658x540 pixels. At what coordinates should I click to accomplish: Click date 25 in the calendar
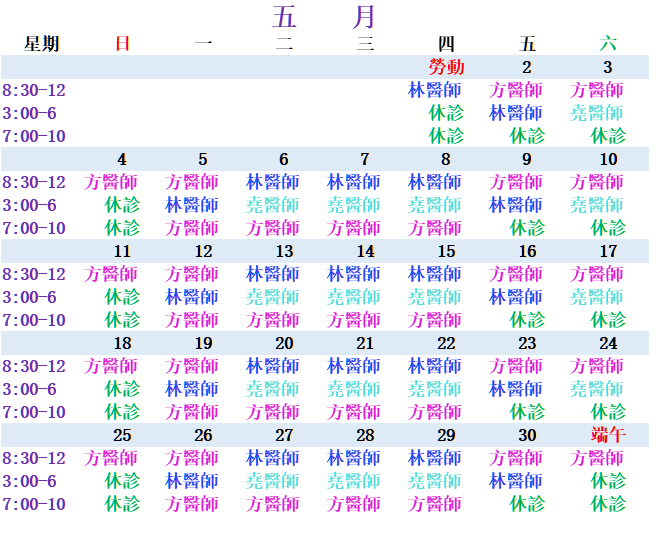[x=122, y=435]
